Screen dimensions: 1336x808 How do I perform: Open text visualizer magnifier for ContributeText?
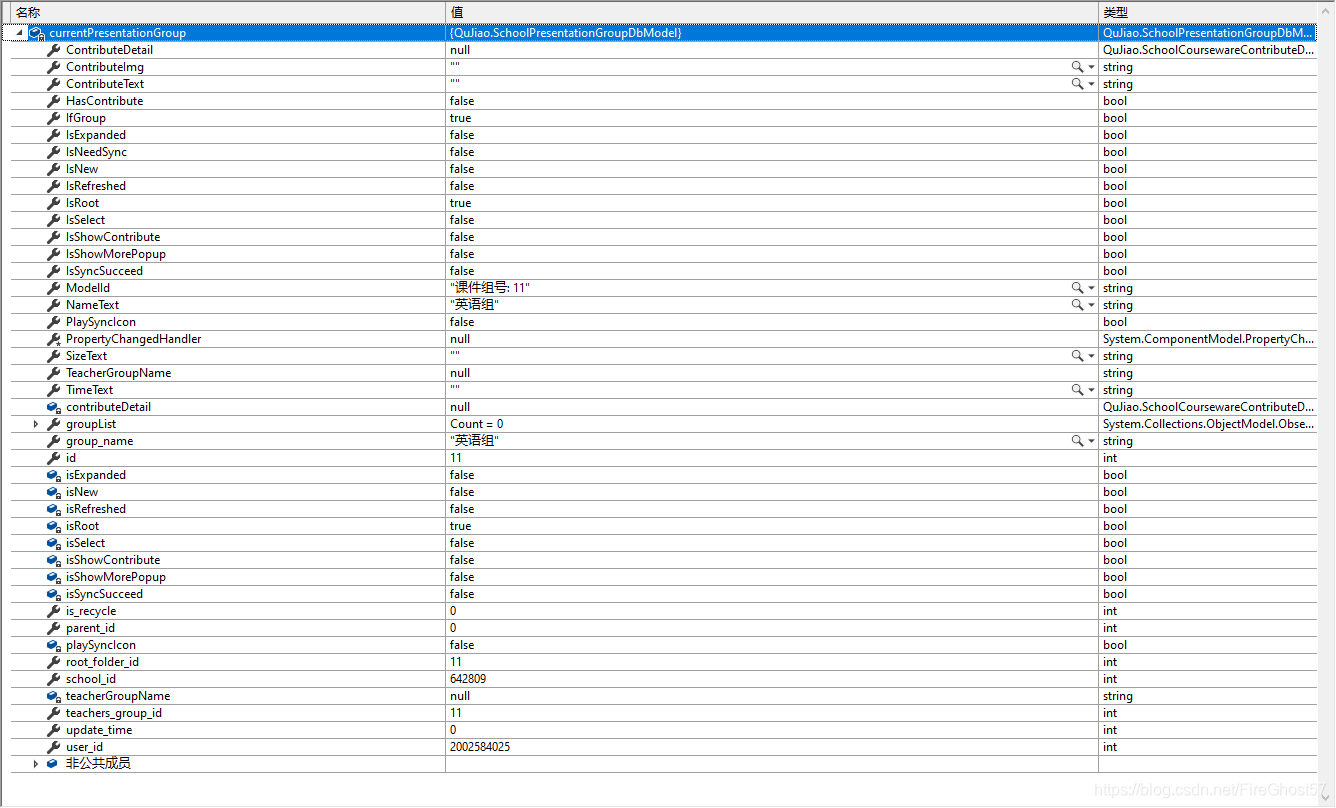pyautogui.click(x=1077, y=84)
